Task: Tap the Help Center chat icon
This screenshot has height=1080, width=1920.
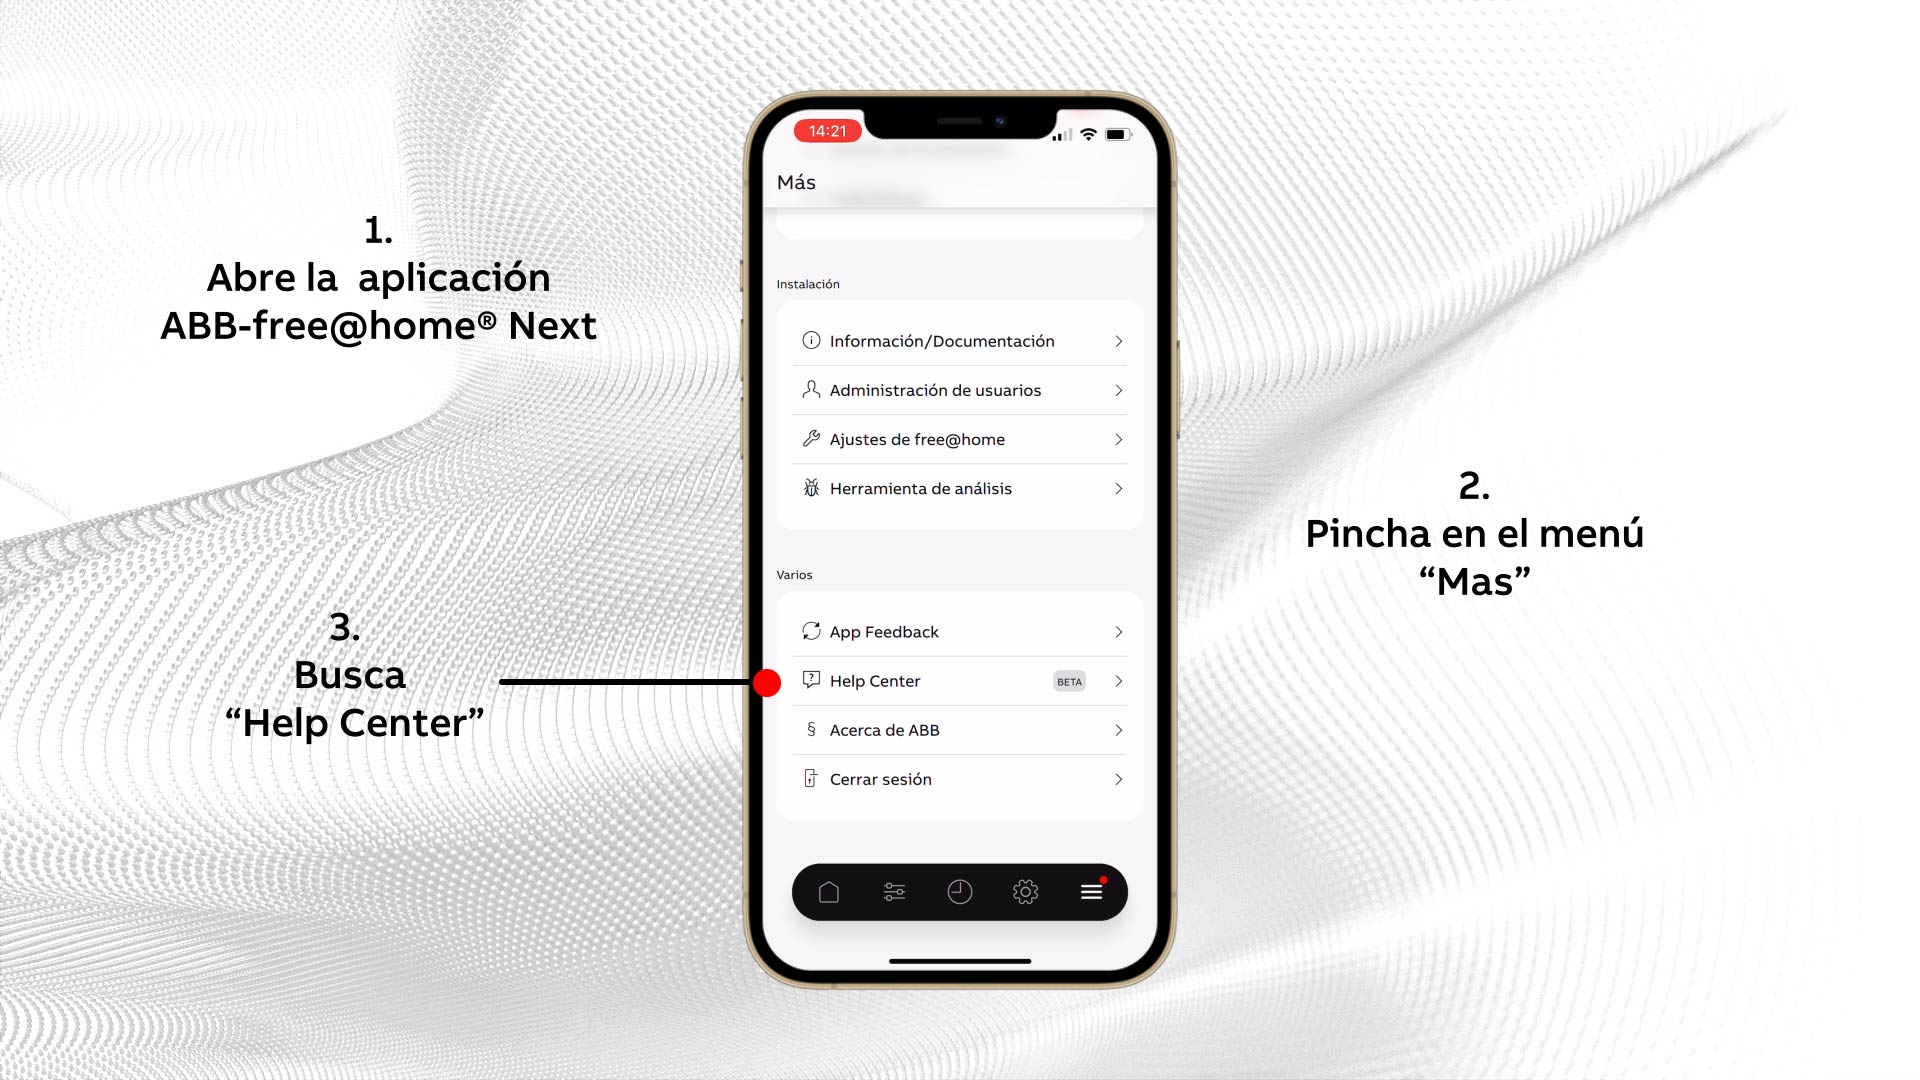Action: click(810, 680)
